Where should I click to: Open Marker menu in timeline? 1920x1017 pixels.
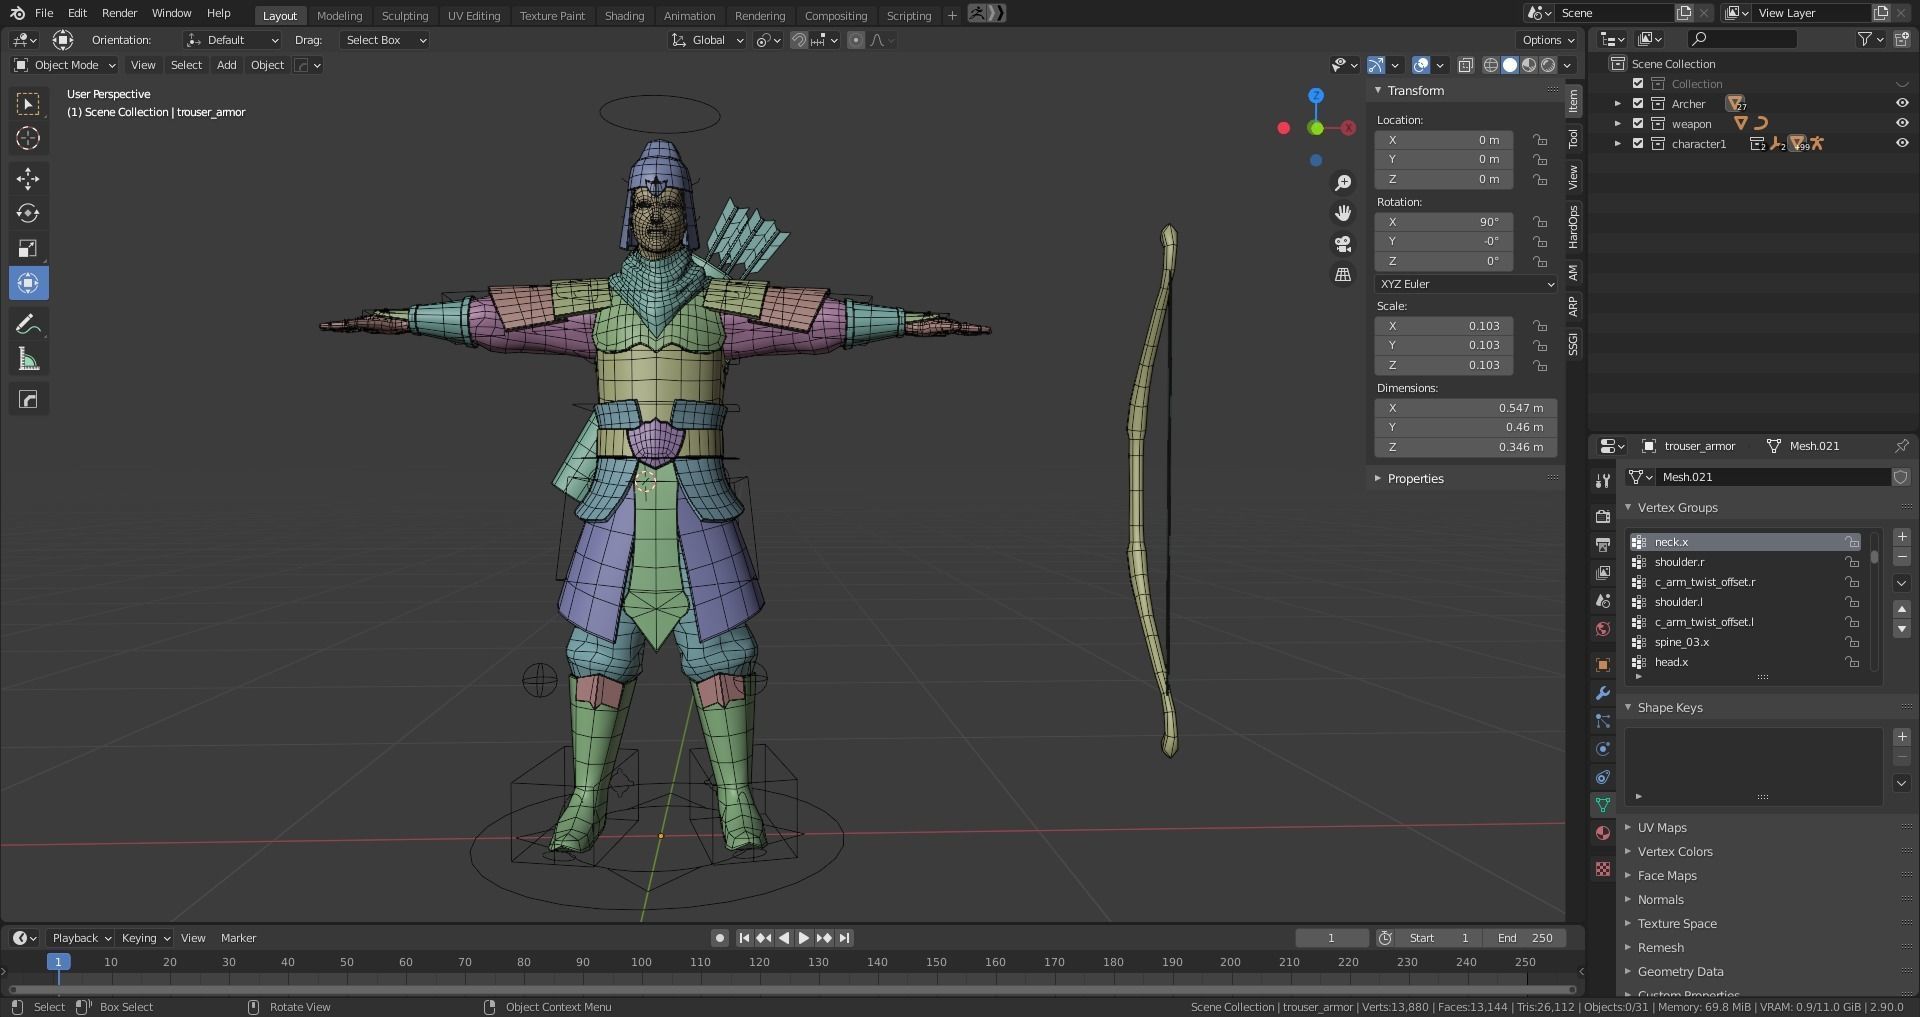[x=238, y=938]
